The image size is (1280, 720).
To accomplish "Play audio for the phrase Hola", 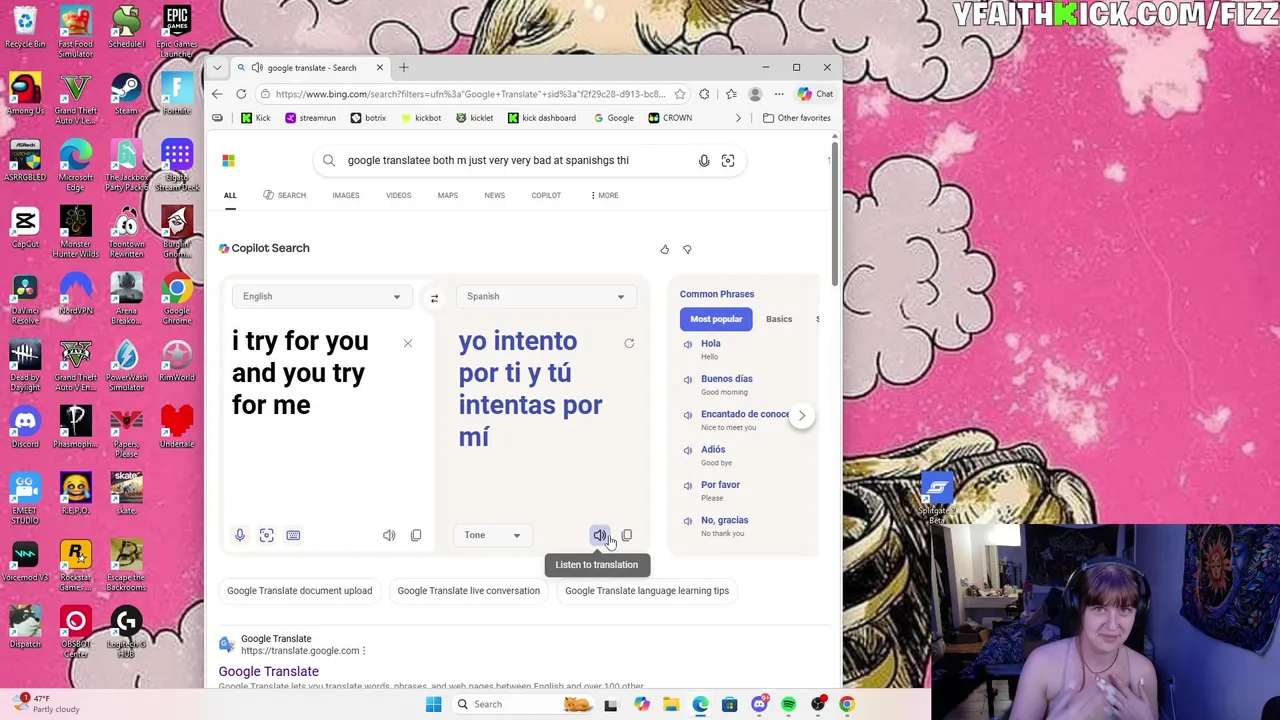I will click(x=688, y=344).
